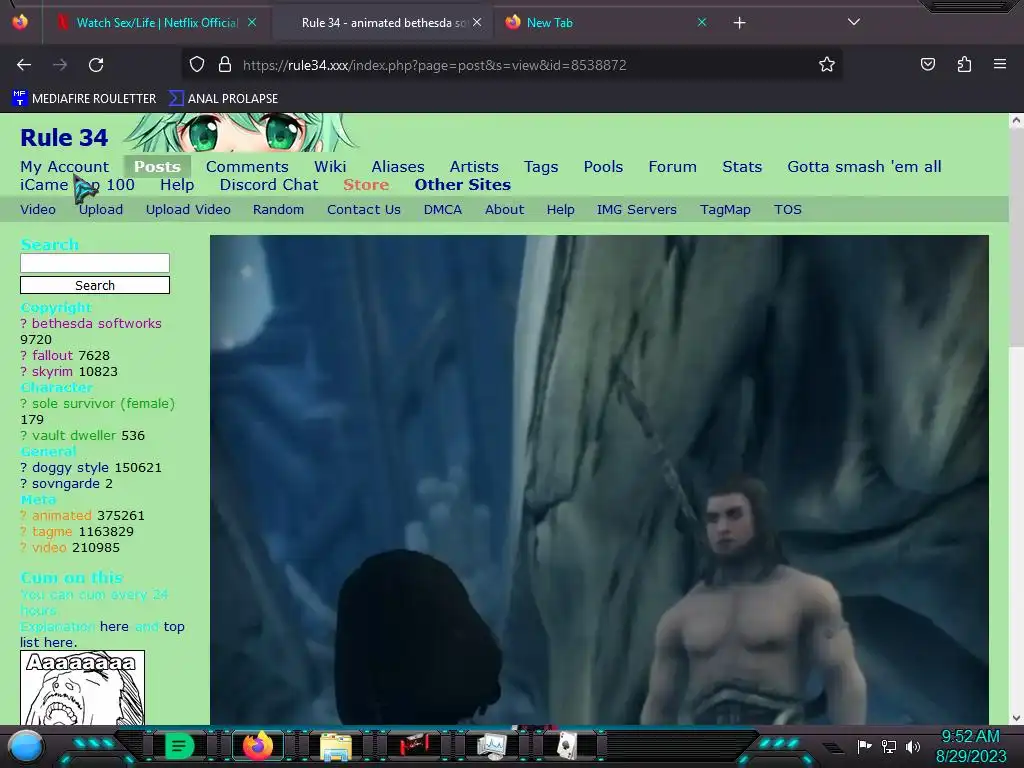
Task: Open network status tray icon
Action: (889, 746)
